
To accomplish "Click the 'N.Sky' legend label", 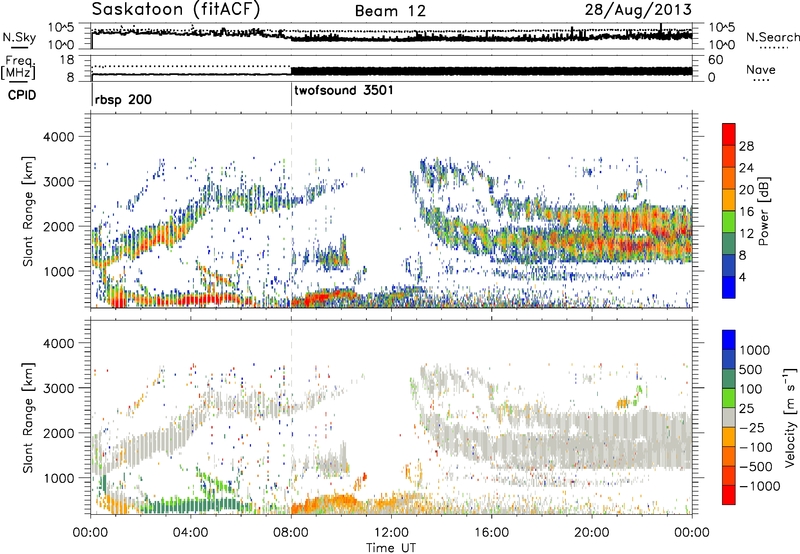I will coord(19,37).
